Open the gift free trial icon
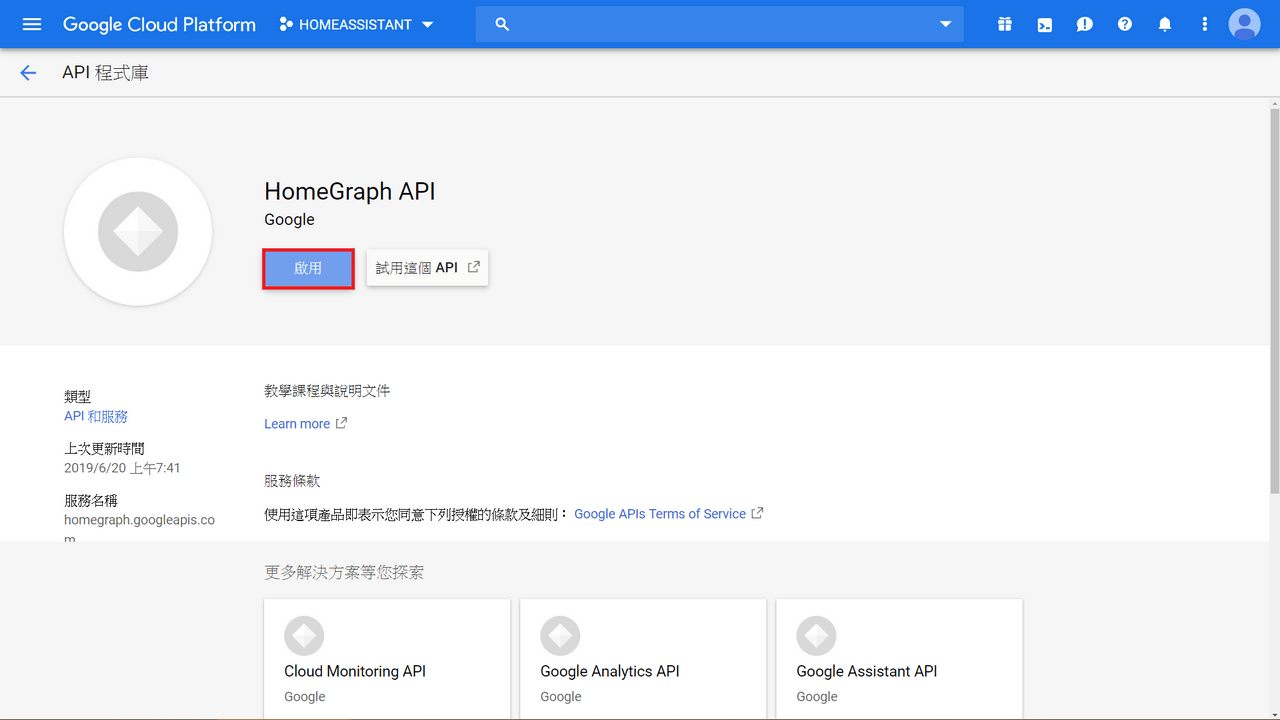Image resolution: width=1280 pixels, height=720 pixels. click(1005, 24)
